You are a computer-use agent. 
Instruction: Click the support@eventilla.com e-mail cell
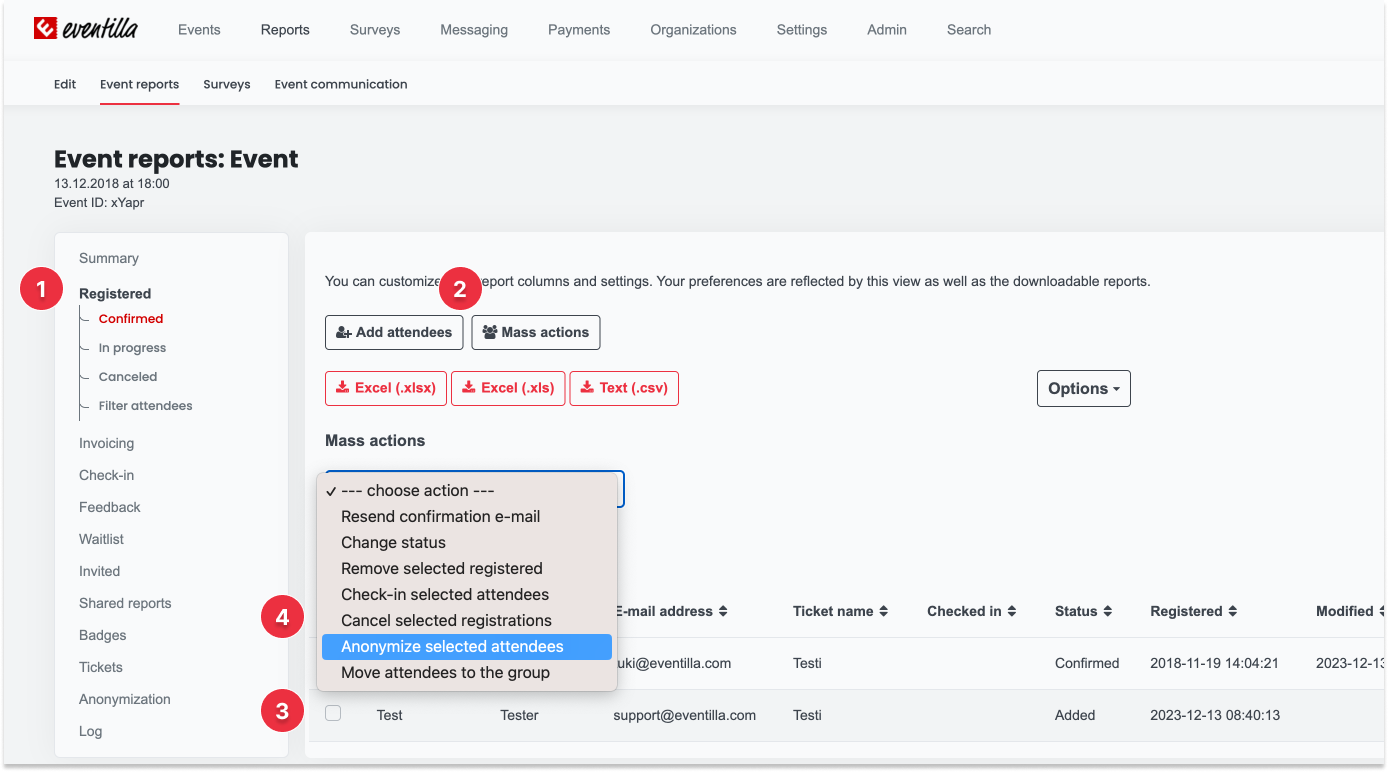685,715
